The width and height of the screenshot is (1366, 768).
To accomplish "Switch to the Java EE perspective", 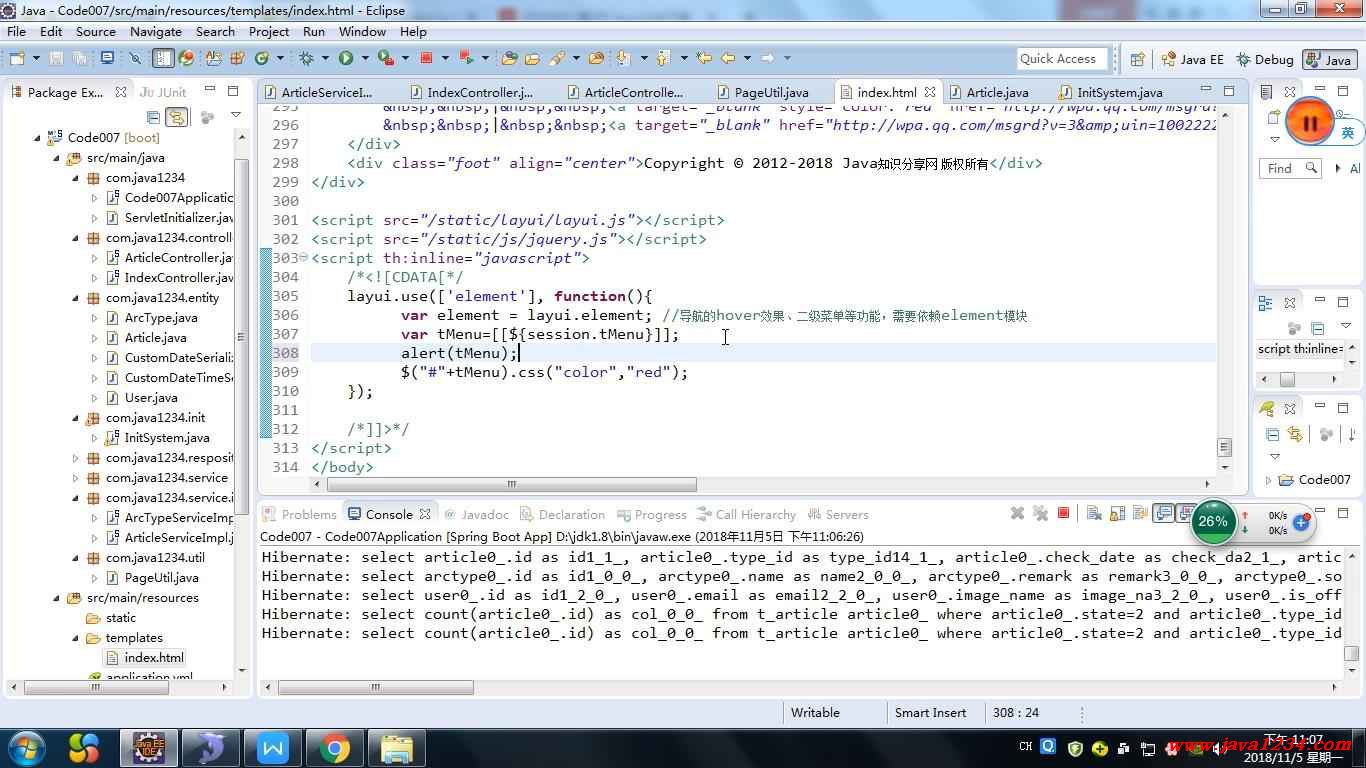I will 1192,60.
